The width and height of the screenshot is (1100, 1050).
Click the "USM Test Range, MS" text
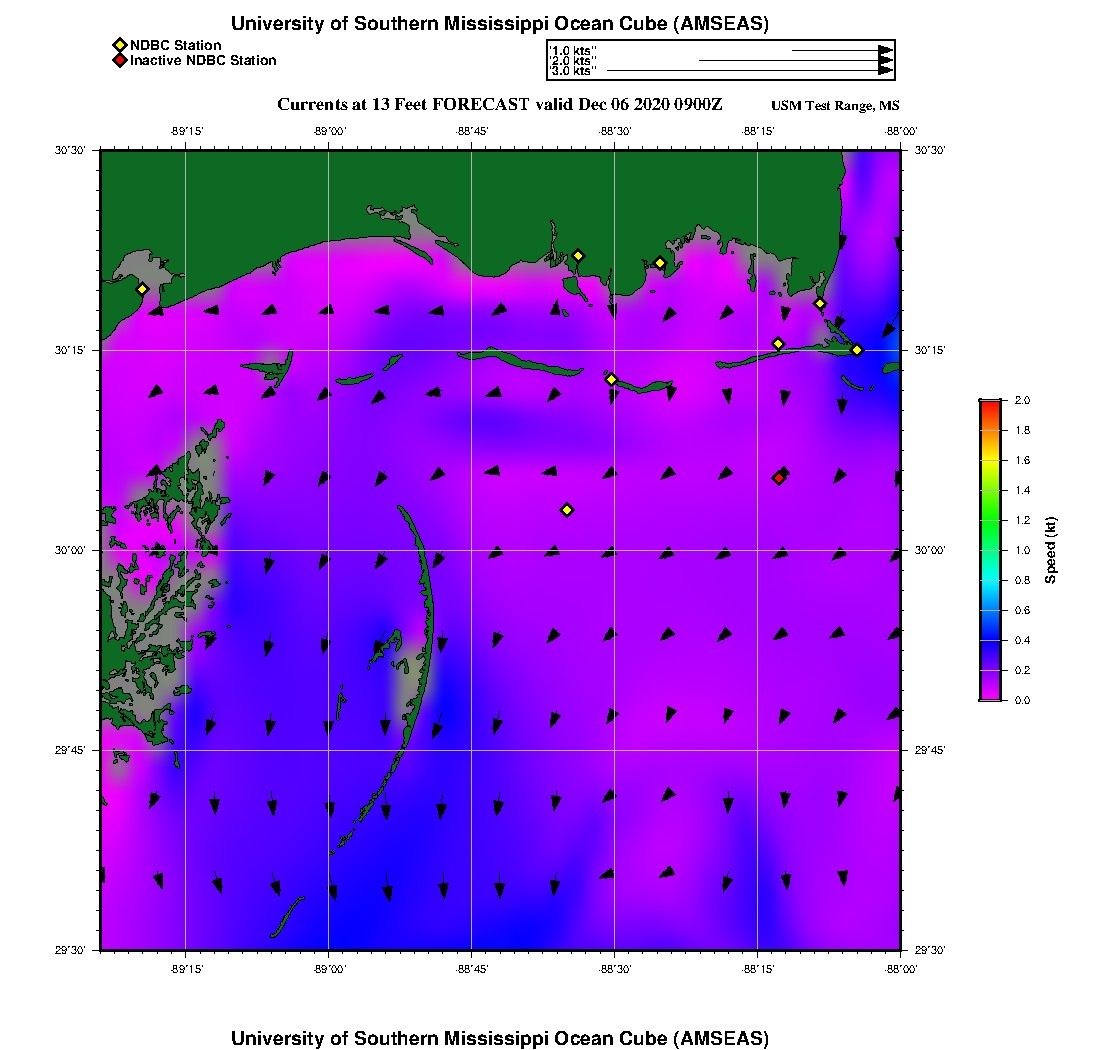coord(835,106)
